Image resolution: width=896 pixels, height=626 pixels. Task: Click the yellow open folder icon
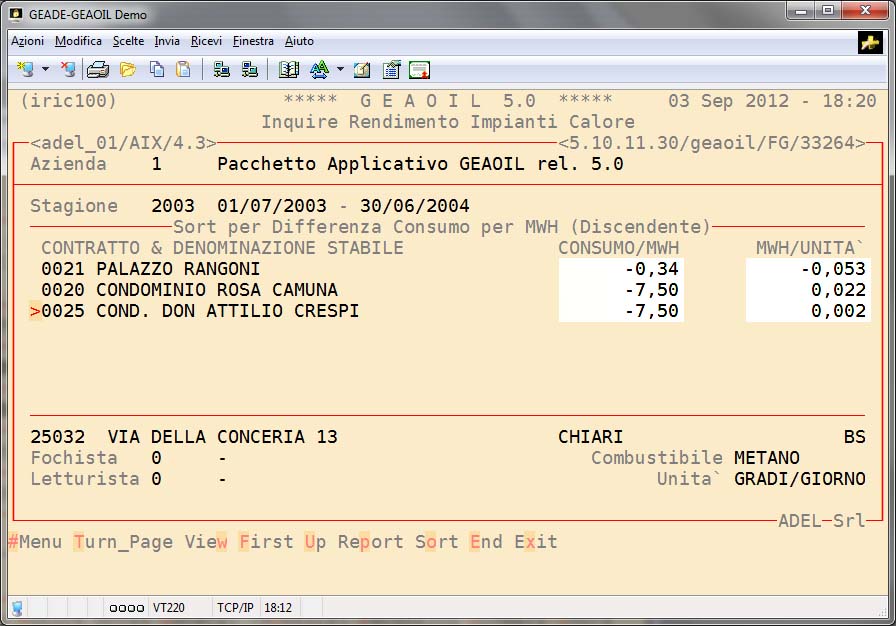coord(128,70)
